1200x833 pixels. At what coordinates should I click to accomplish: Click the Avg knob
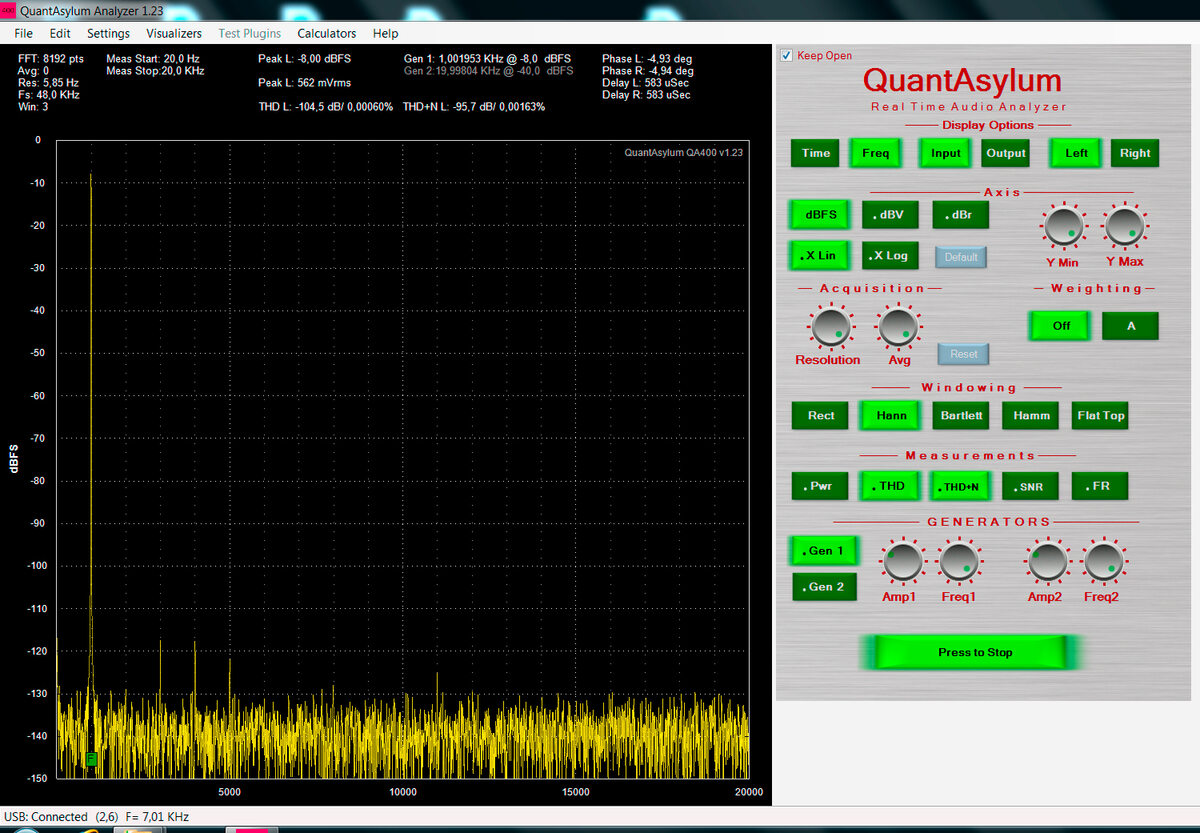click(899, 325)
